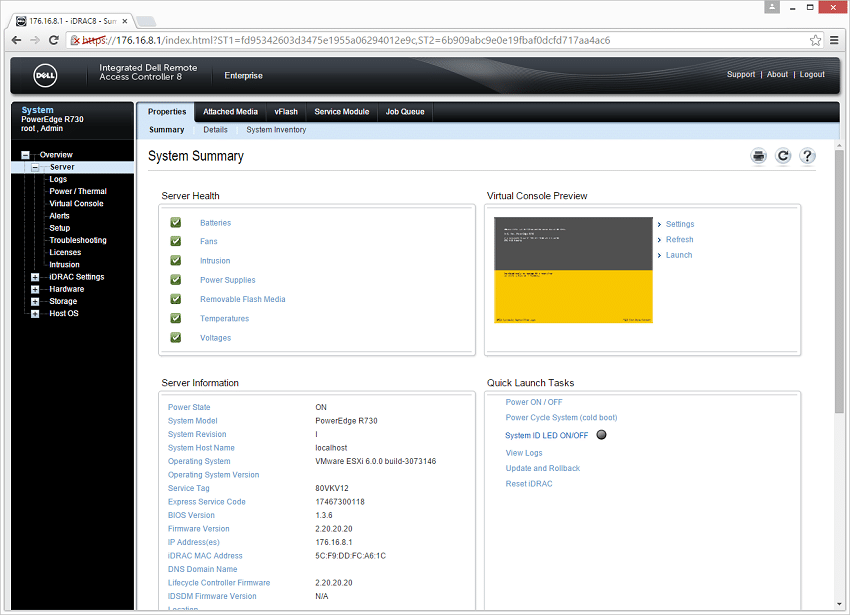Image resolution: width=850 pixels, height=615 pixels.
Task: Click the Reset iDRAC link
Action: pyautogui.click(x=529, y=484)
